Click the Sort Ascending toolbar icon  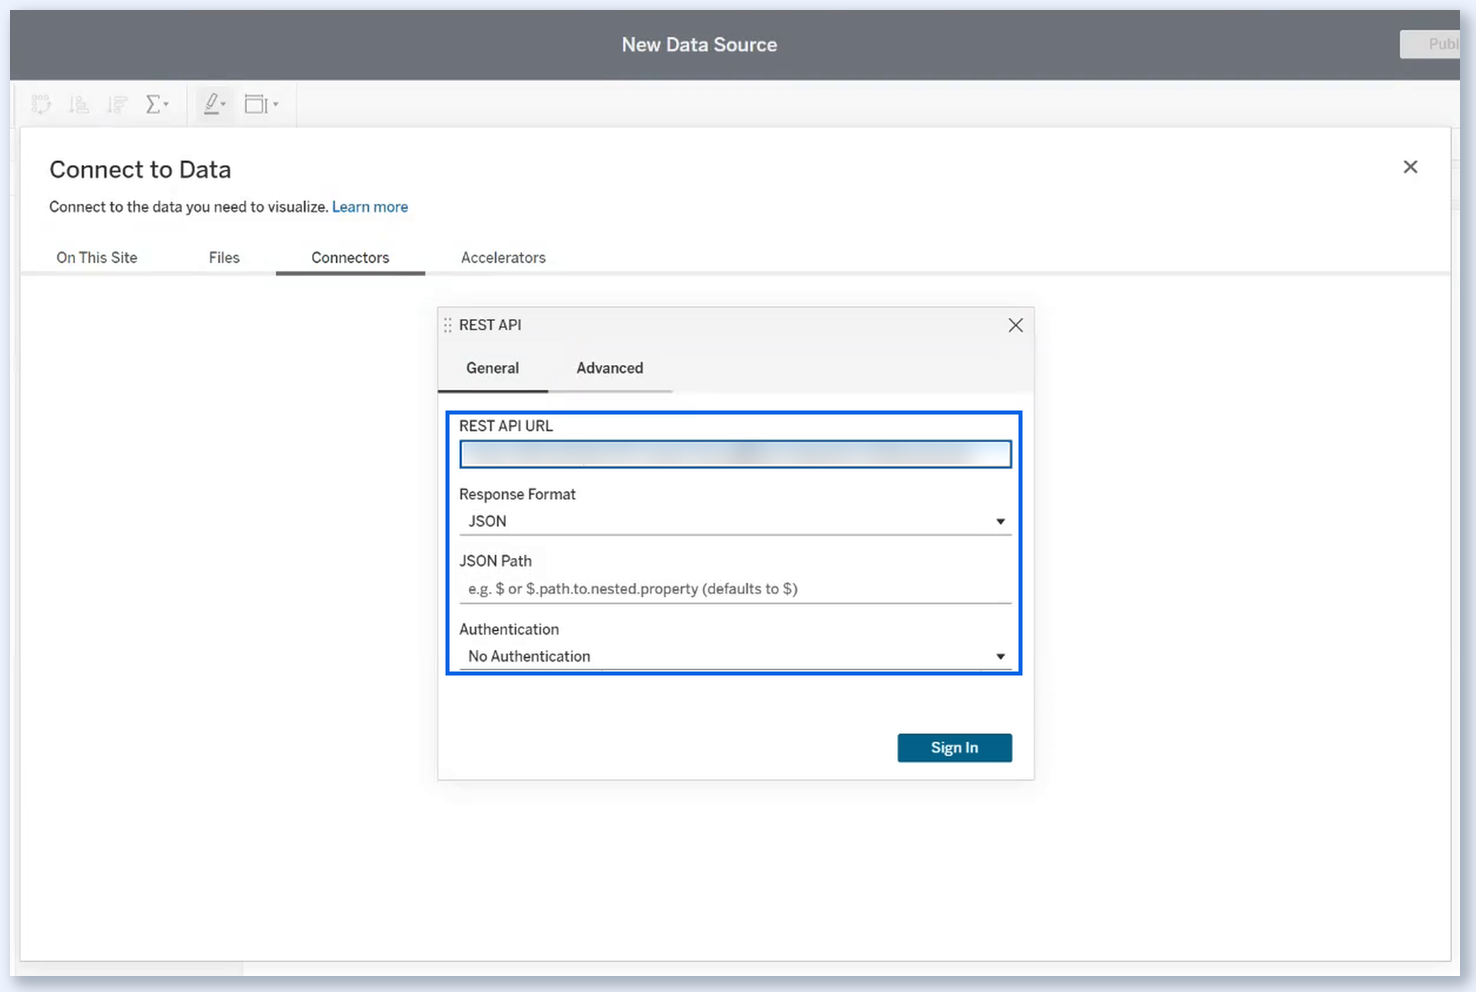point(79,104)
